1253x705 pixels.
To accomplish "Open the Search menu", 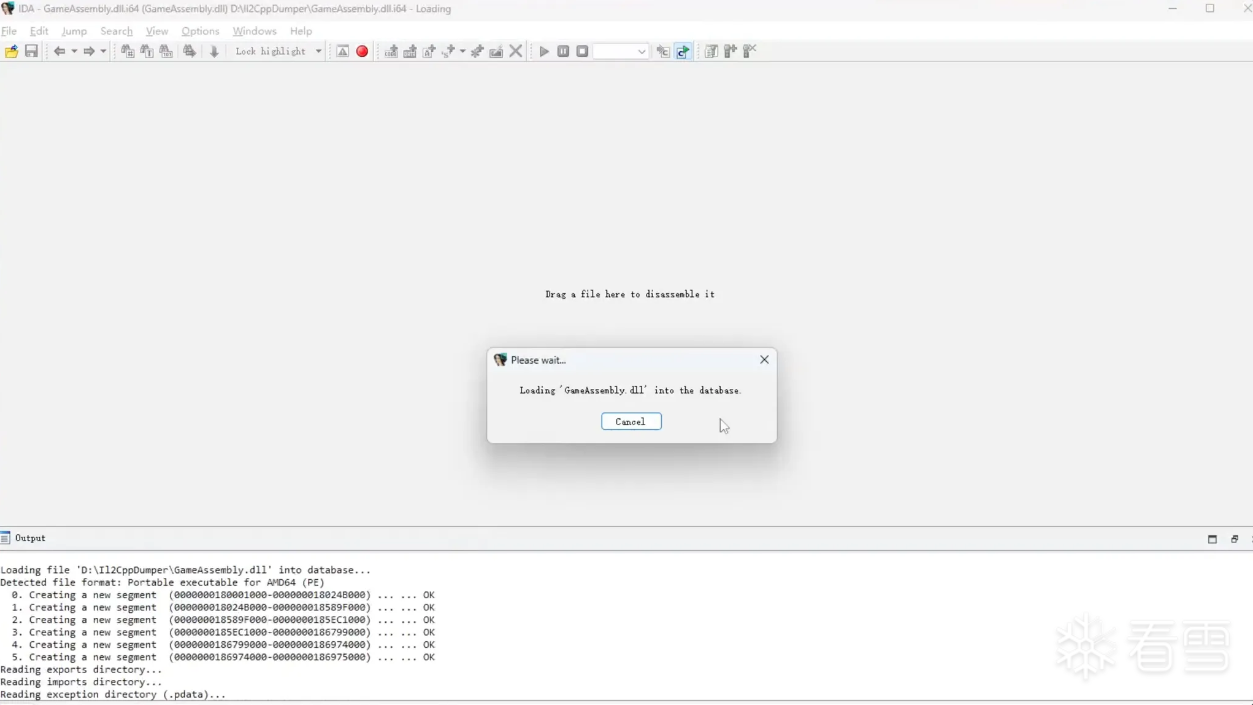I will 116,31.
